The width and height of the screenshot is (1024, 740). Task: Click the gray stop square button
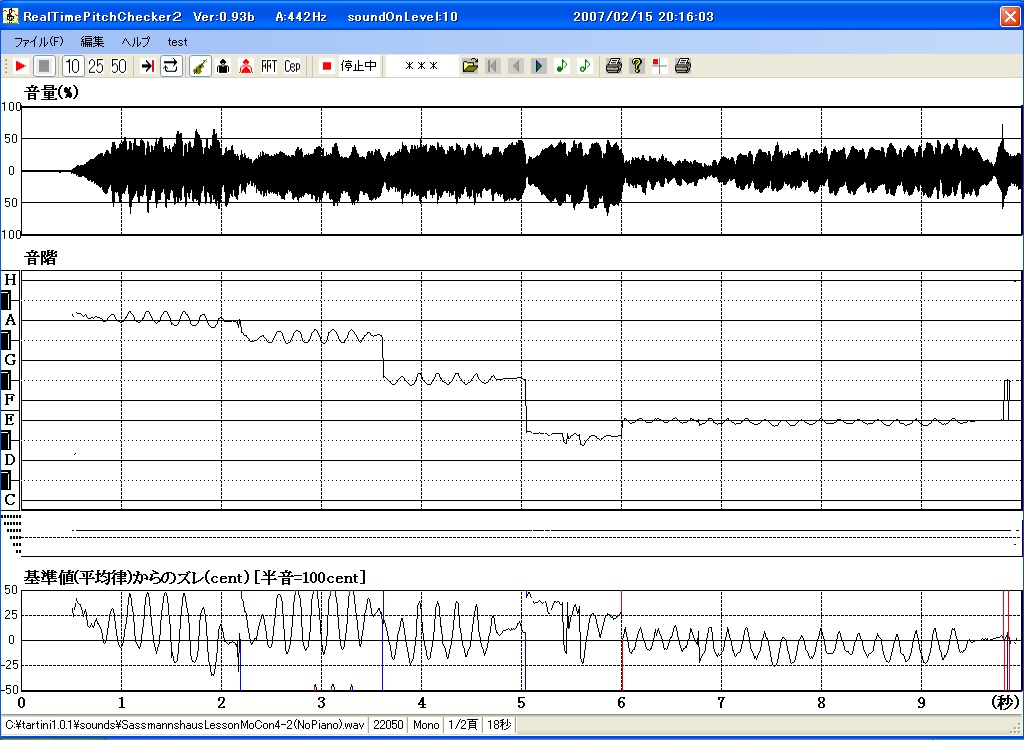(44, 66)
